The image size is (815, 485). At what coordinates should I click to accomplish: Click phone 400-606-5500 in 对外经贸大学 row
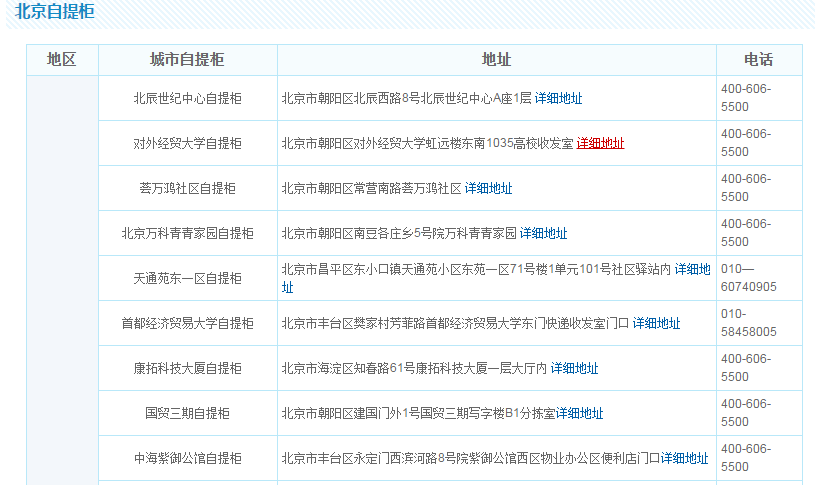746,143
